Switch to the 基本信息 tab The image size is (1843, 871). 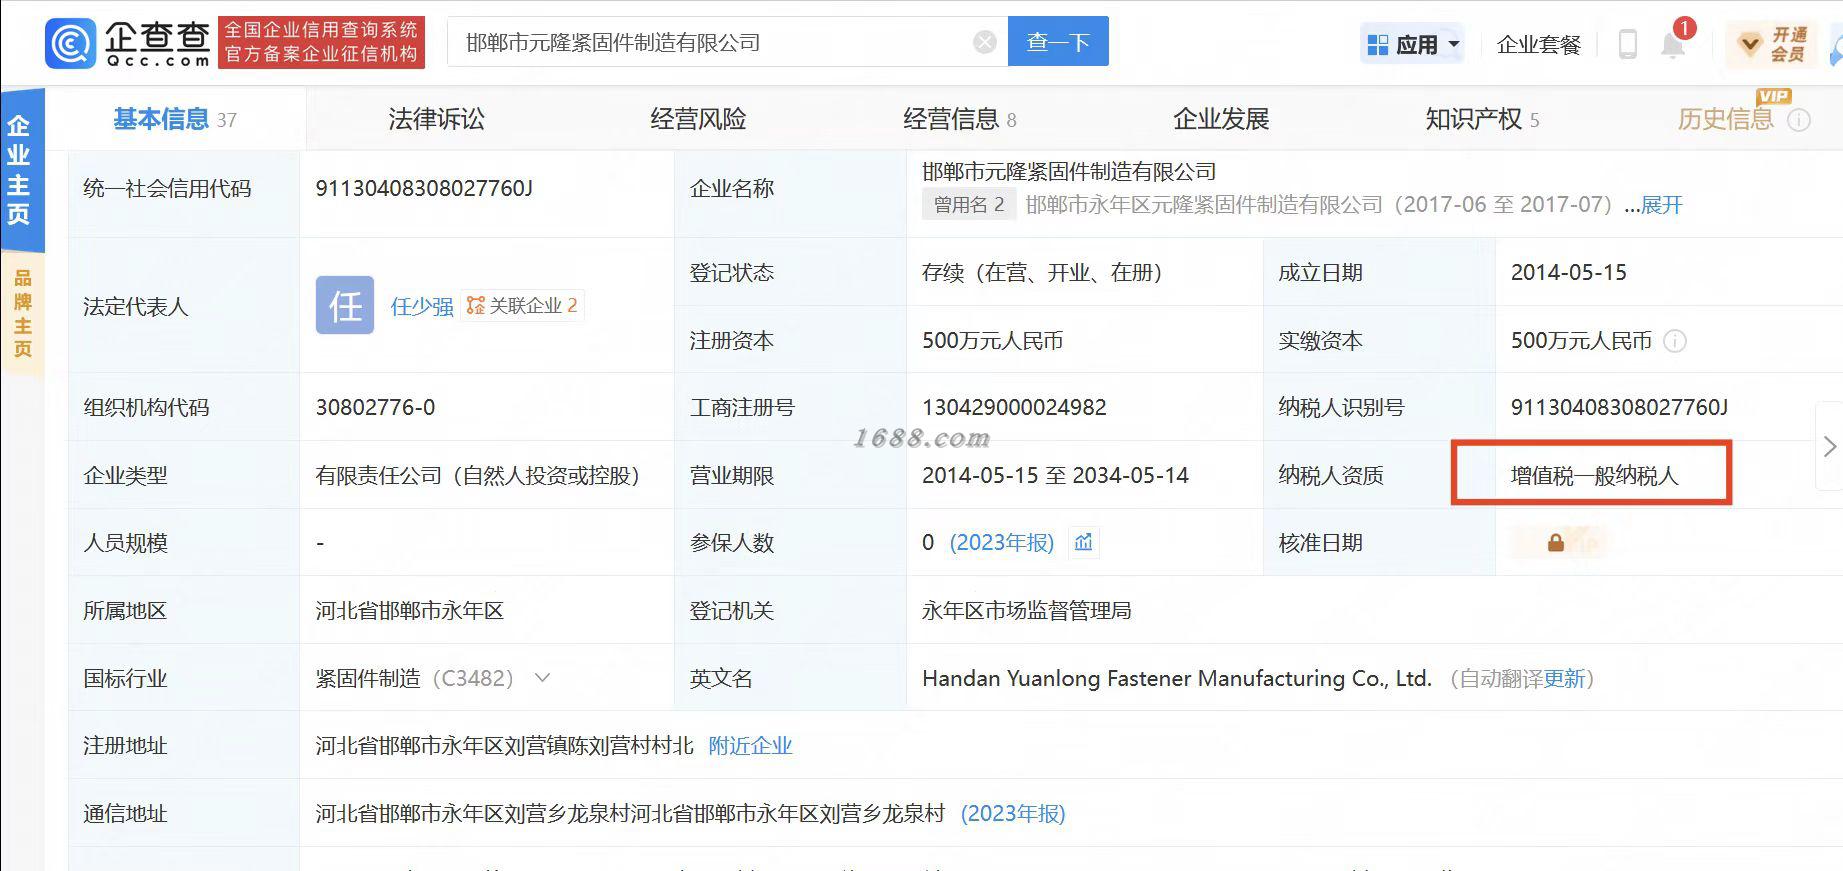(175, 119)
